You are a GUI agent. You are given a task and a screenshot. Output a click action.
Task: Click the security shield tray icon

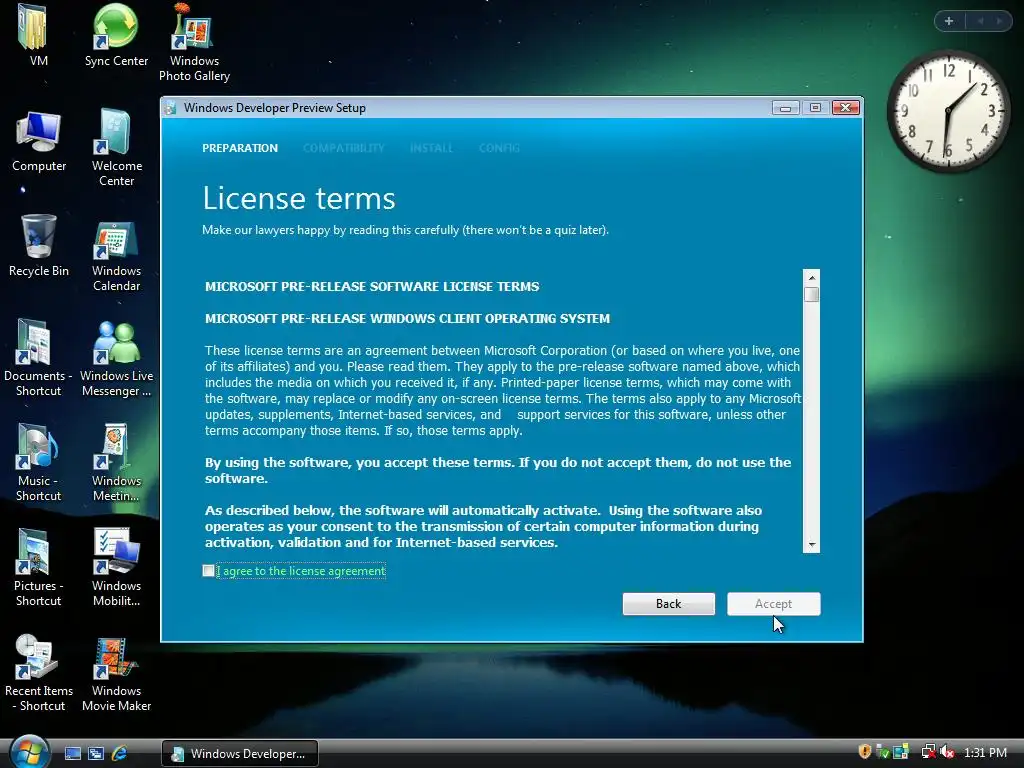click(865, 752)
